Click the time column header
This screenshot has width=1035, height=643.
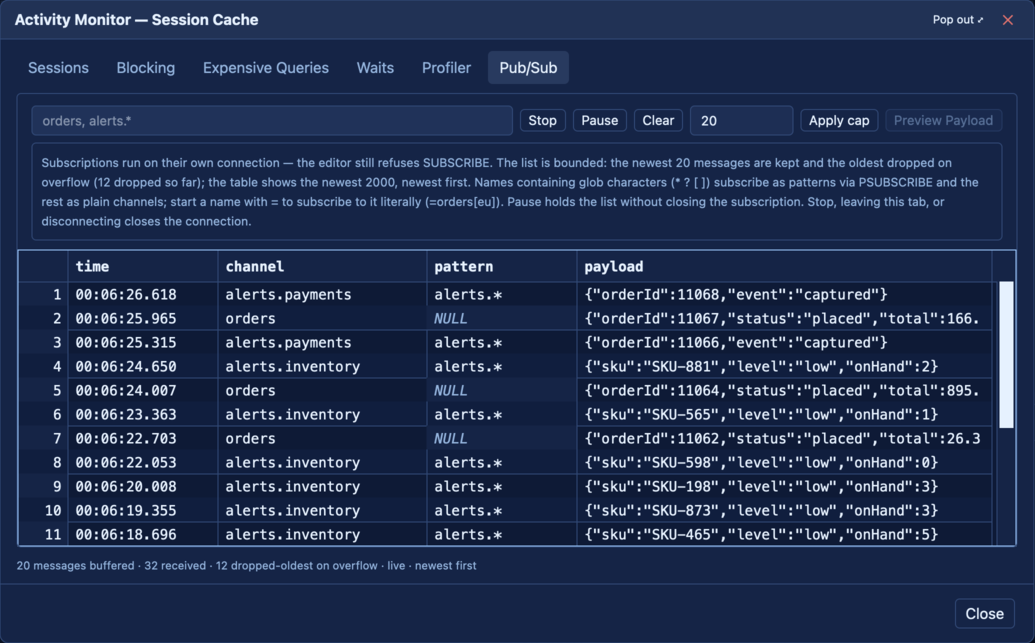(143, 267)
